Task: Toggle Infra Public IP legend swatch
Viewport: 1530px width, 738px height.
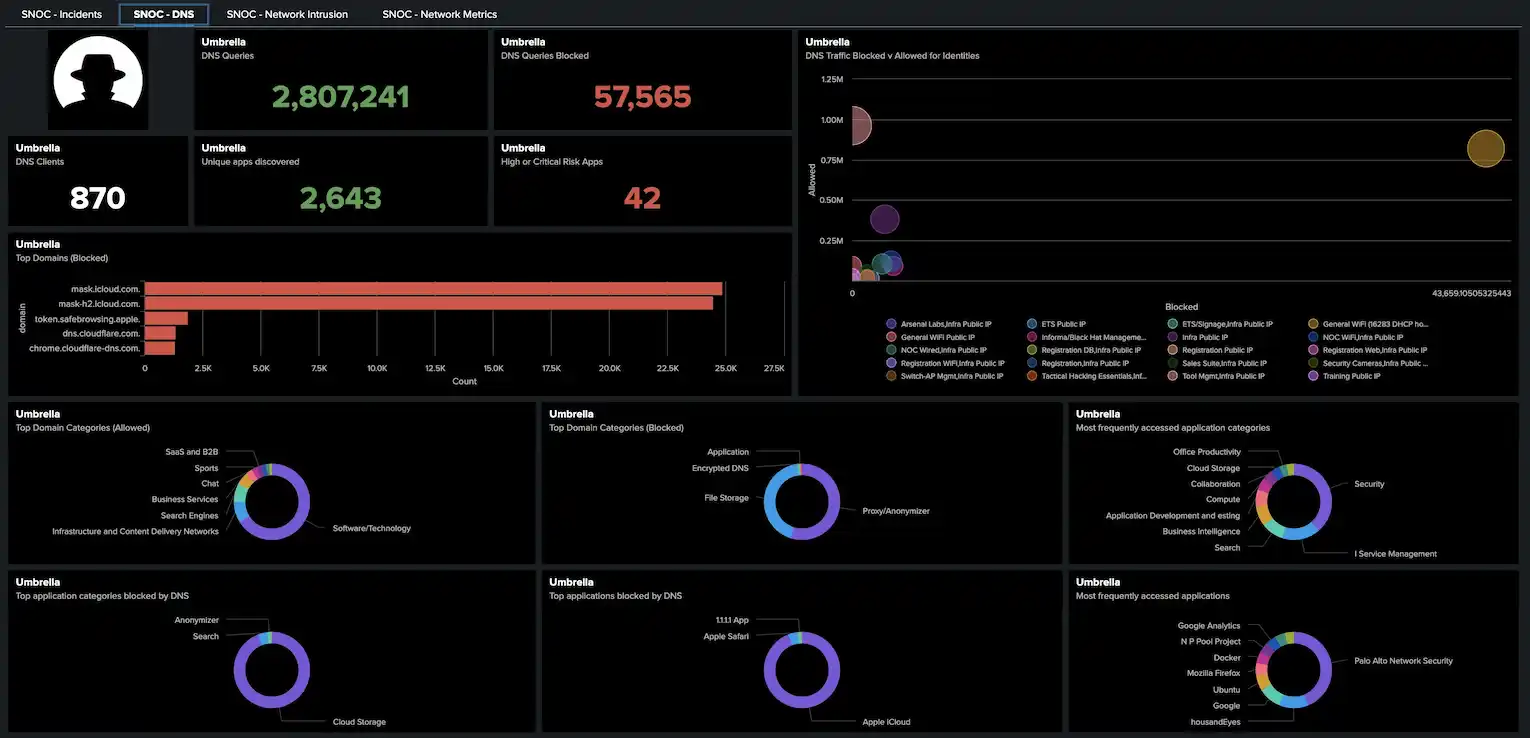Action: [1173, 337]
